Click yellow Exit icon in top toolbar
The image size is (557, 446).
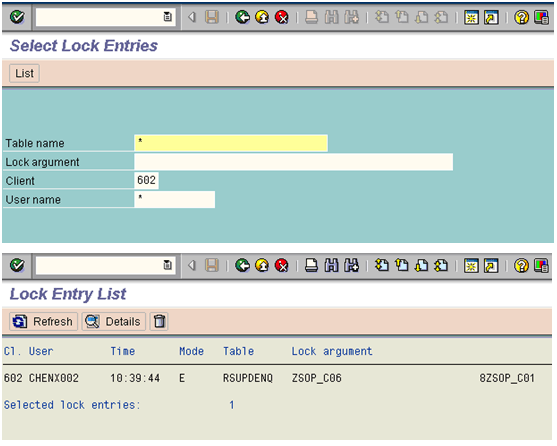(262, 17)
